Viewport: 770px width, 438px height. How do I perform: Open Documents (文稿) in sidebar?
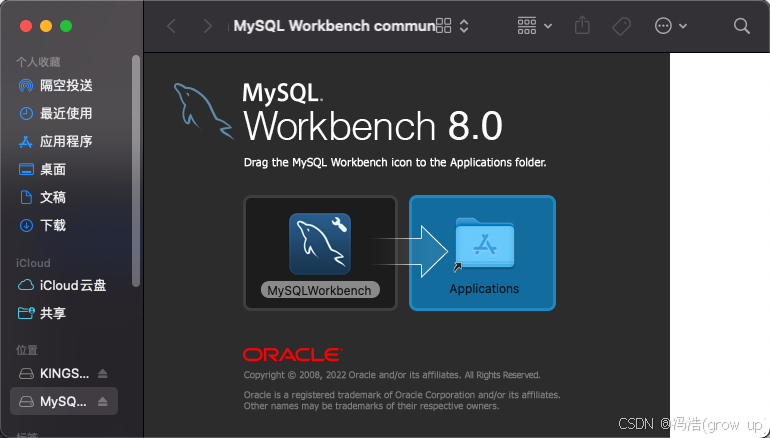[64, 197]
